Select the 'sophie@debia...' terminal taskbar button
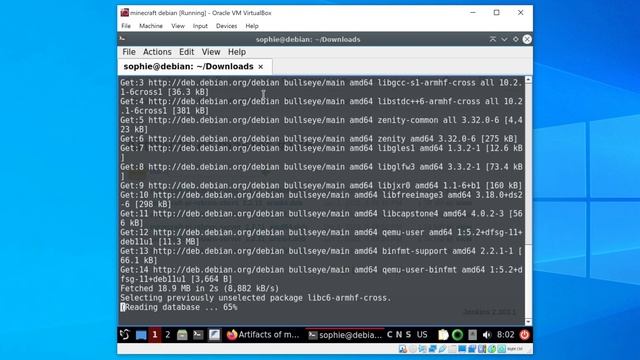Screen dimensions: 640x360 (345, 335)
